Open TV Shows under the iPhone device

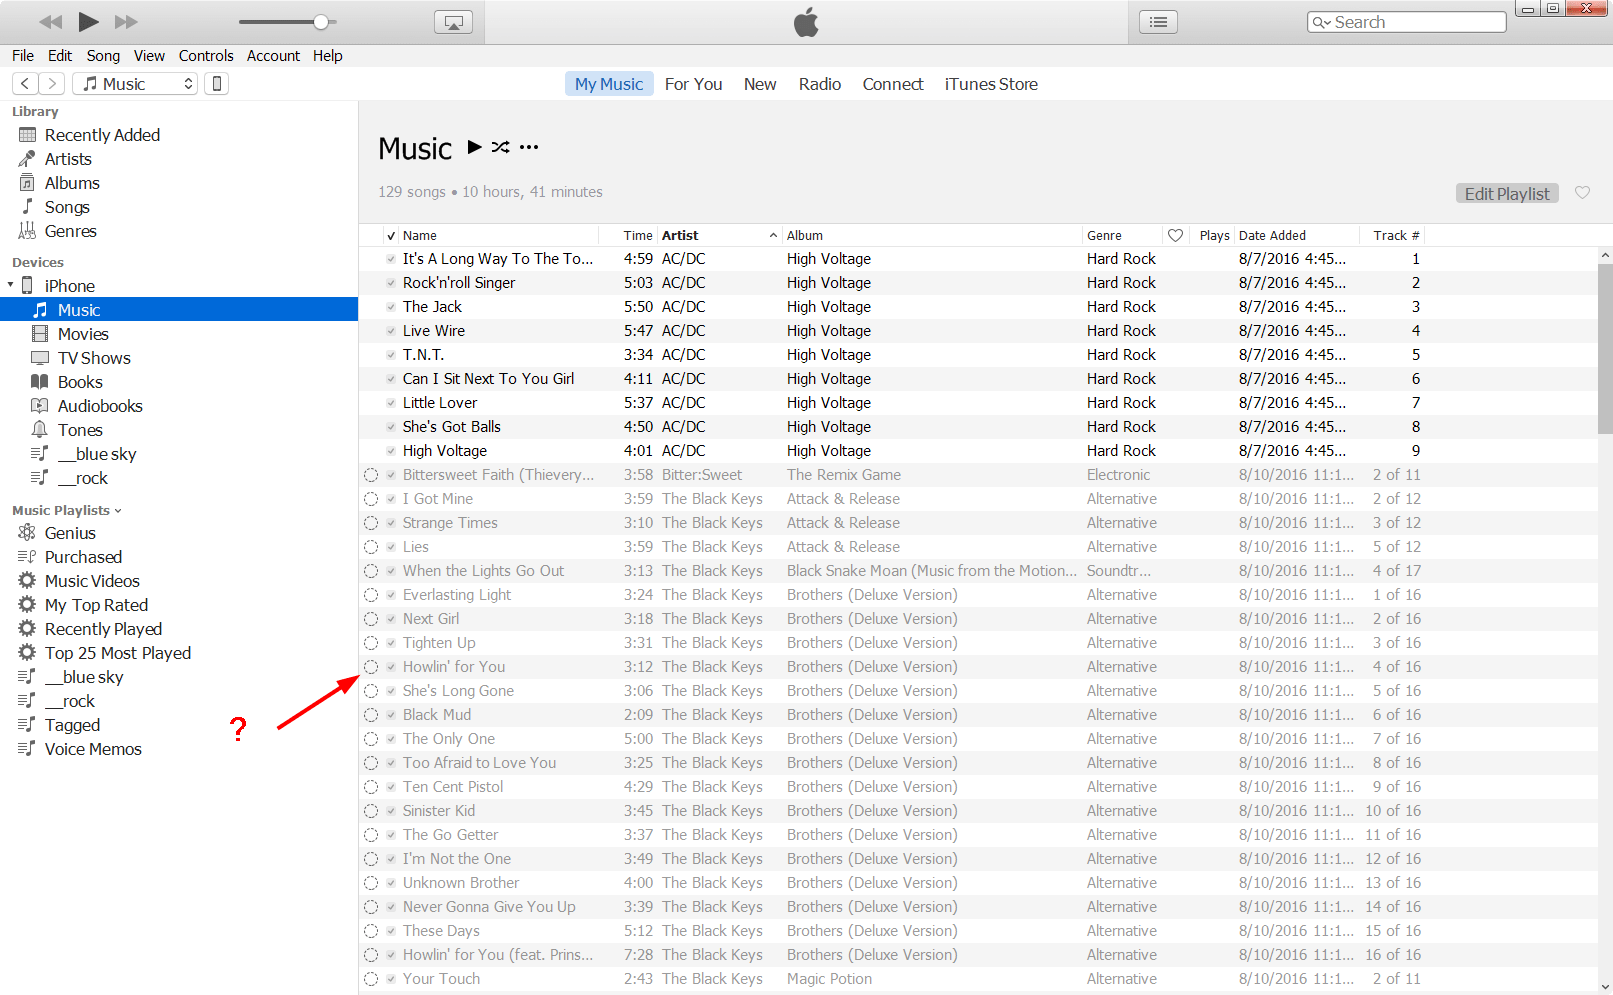point(94,358)
